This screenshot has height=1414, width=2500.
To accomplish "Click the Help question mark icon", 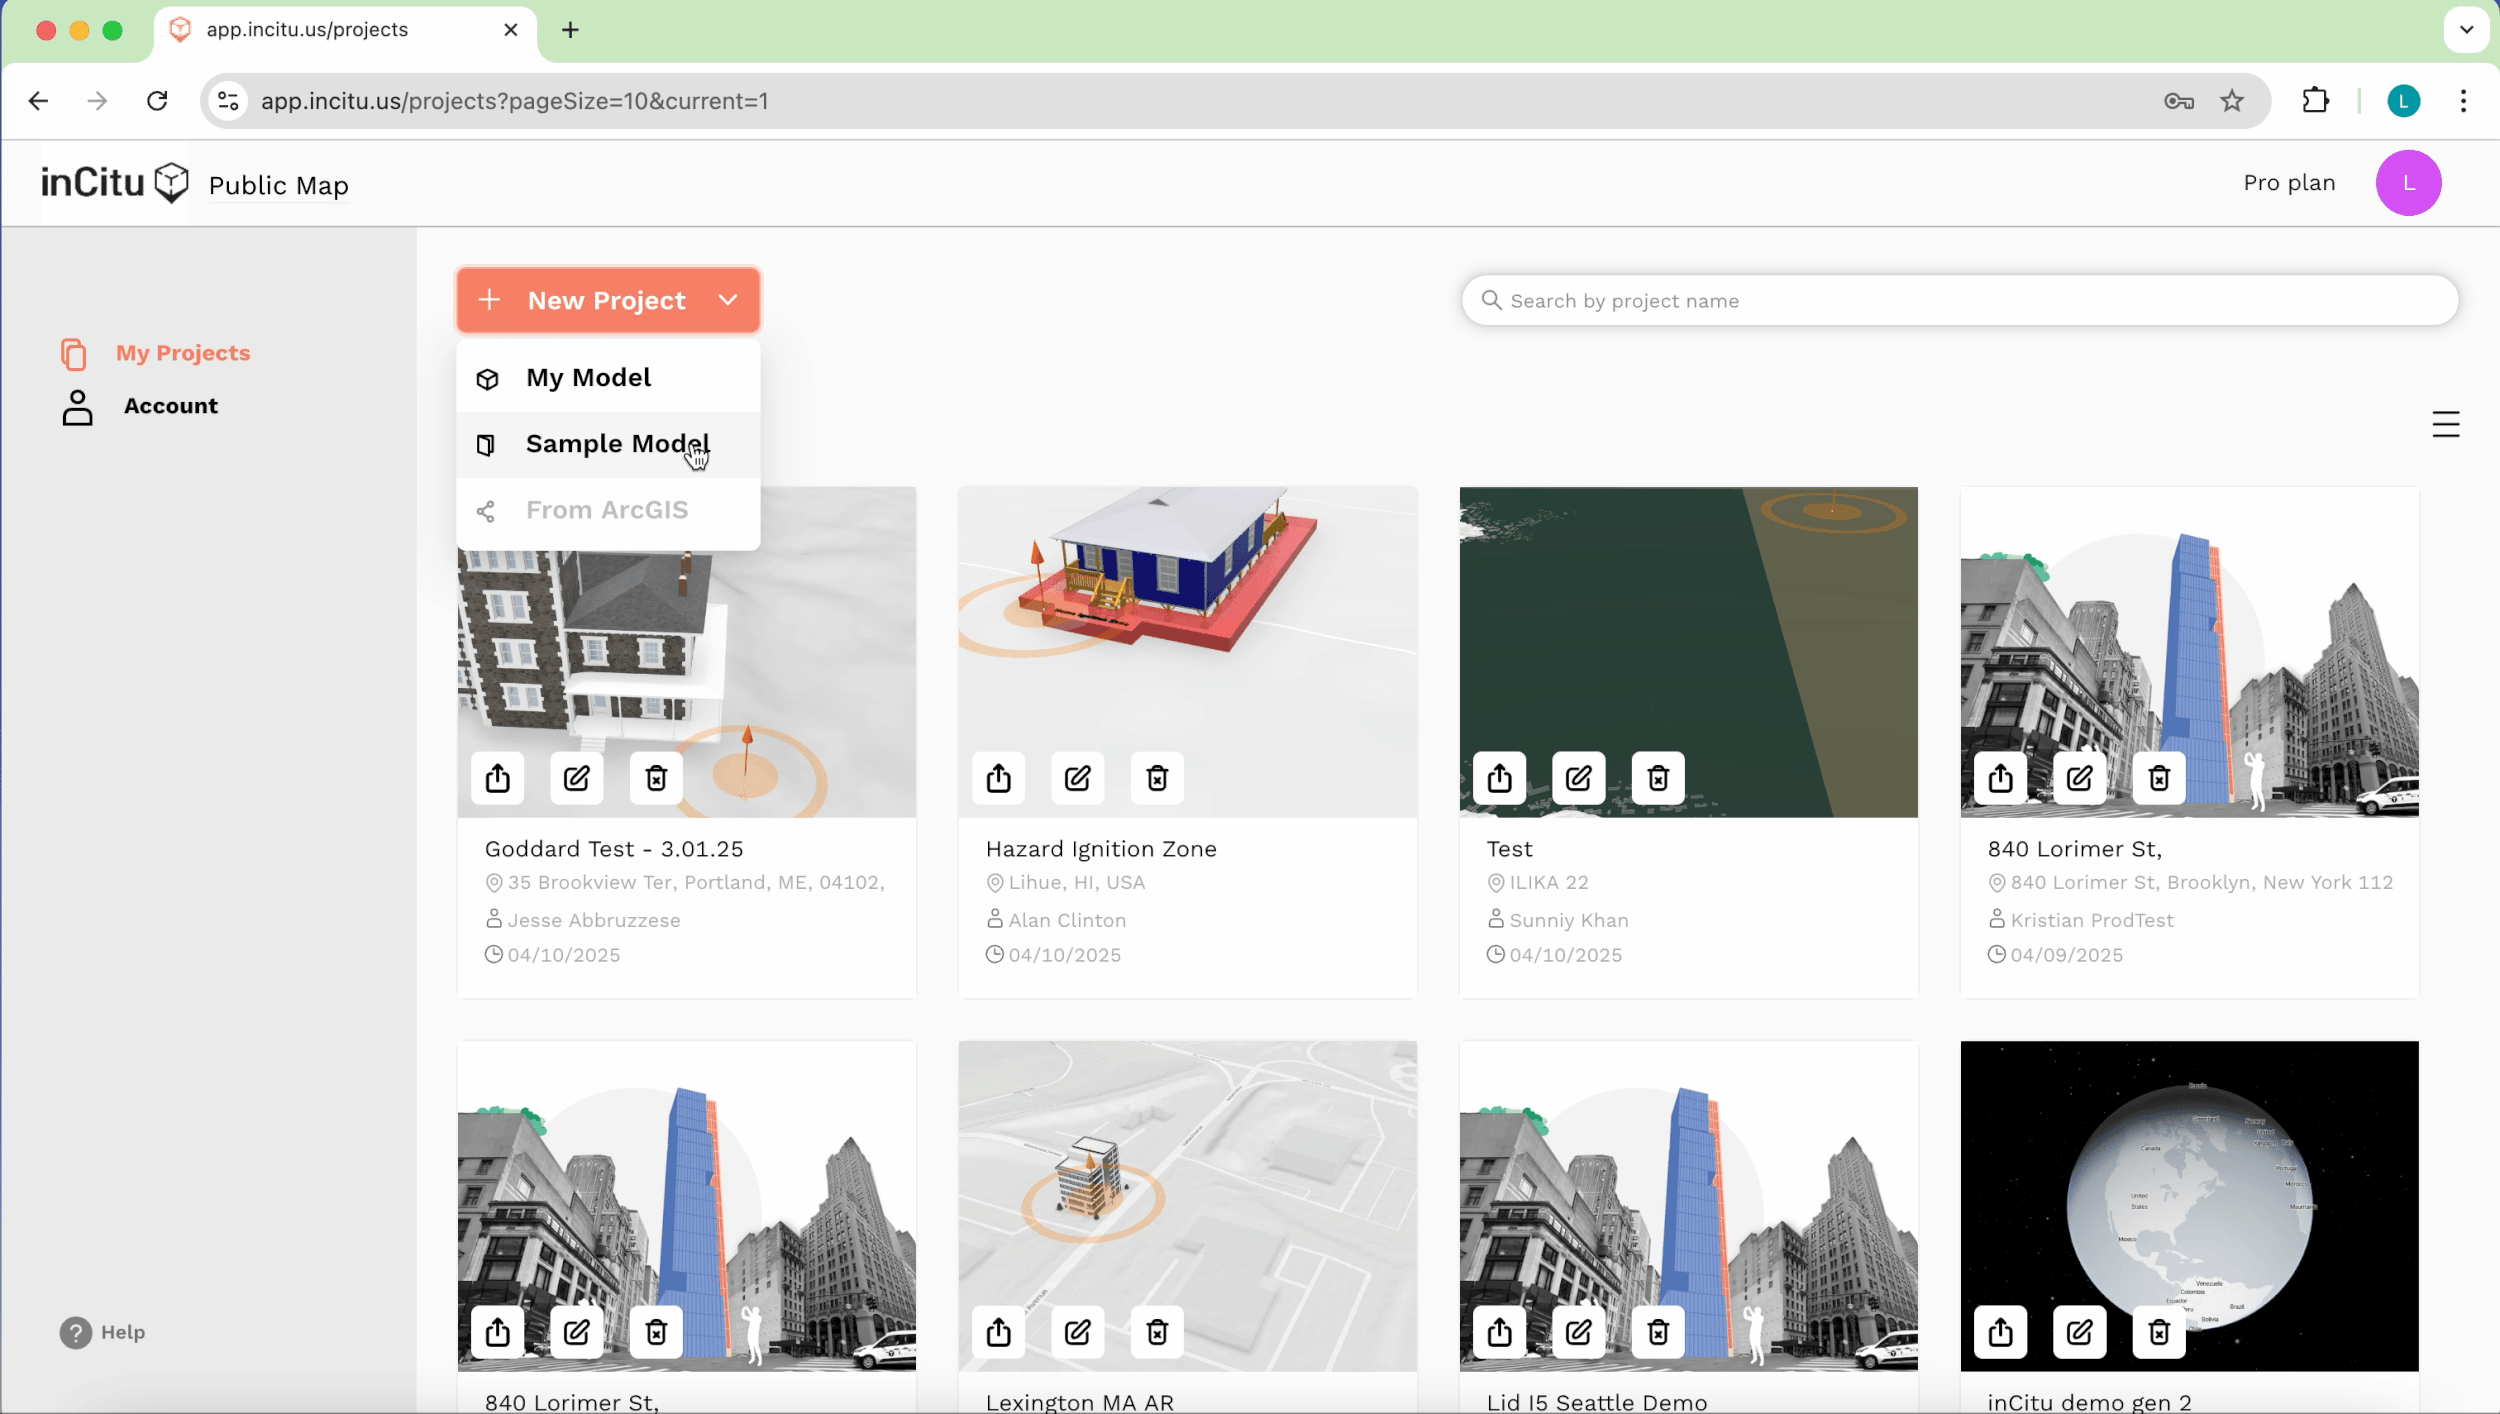I will (x=76, y=1332).
